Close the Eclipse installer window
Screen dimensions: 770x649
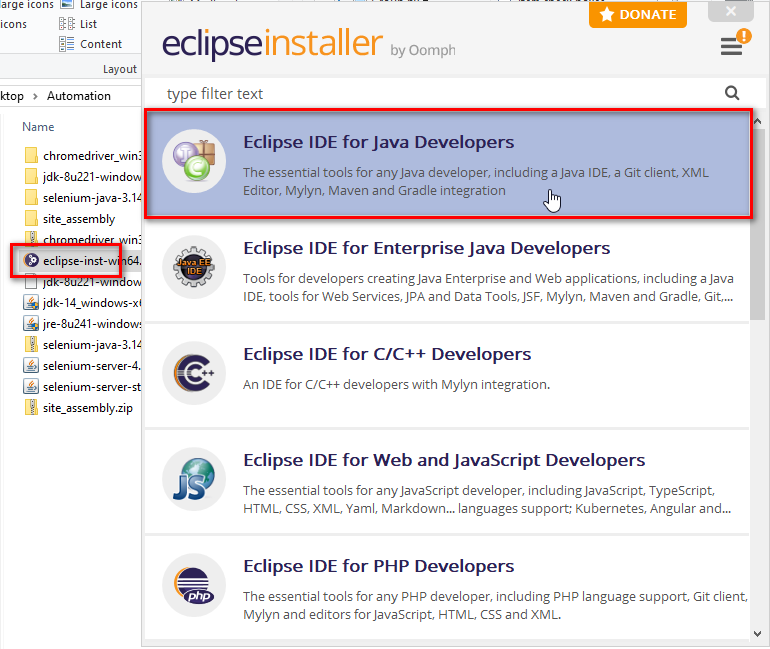pyautogui.click(x=731, y=11)
